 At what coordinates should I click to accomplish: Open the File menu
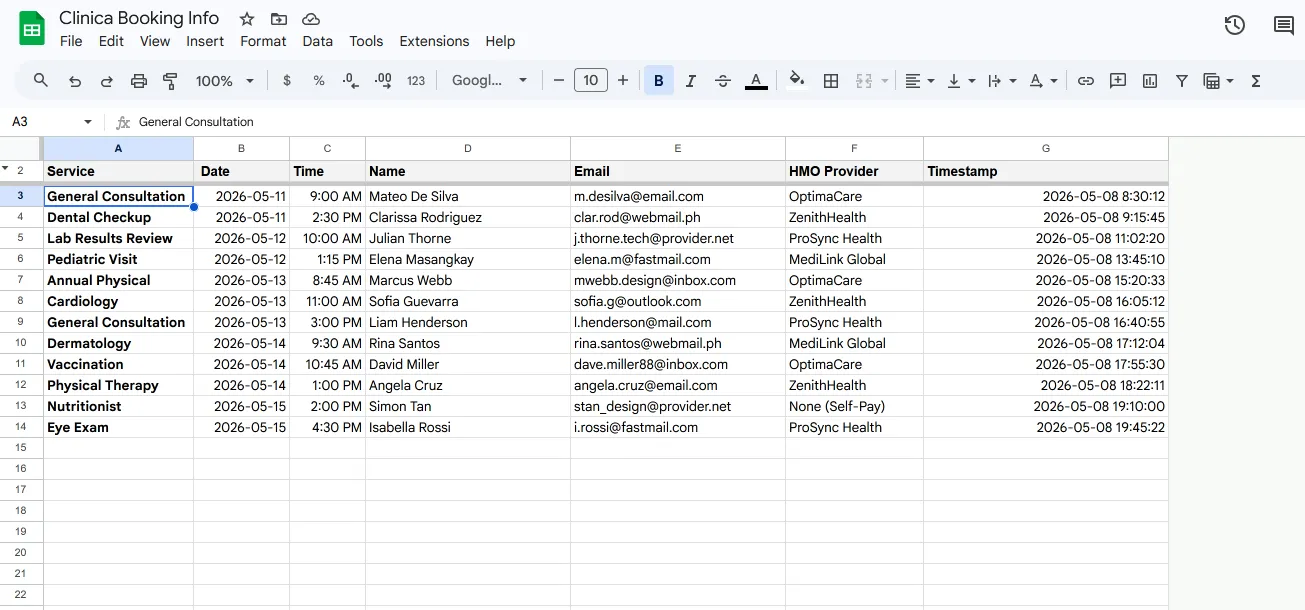click(71, 41)
